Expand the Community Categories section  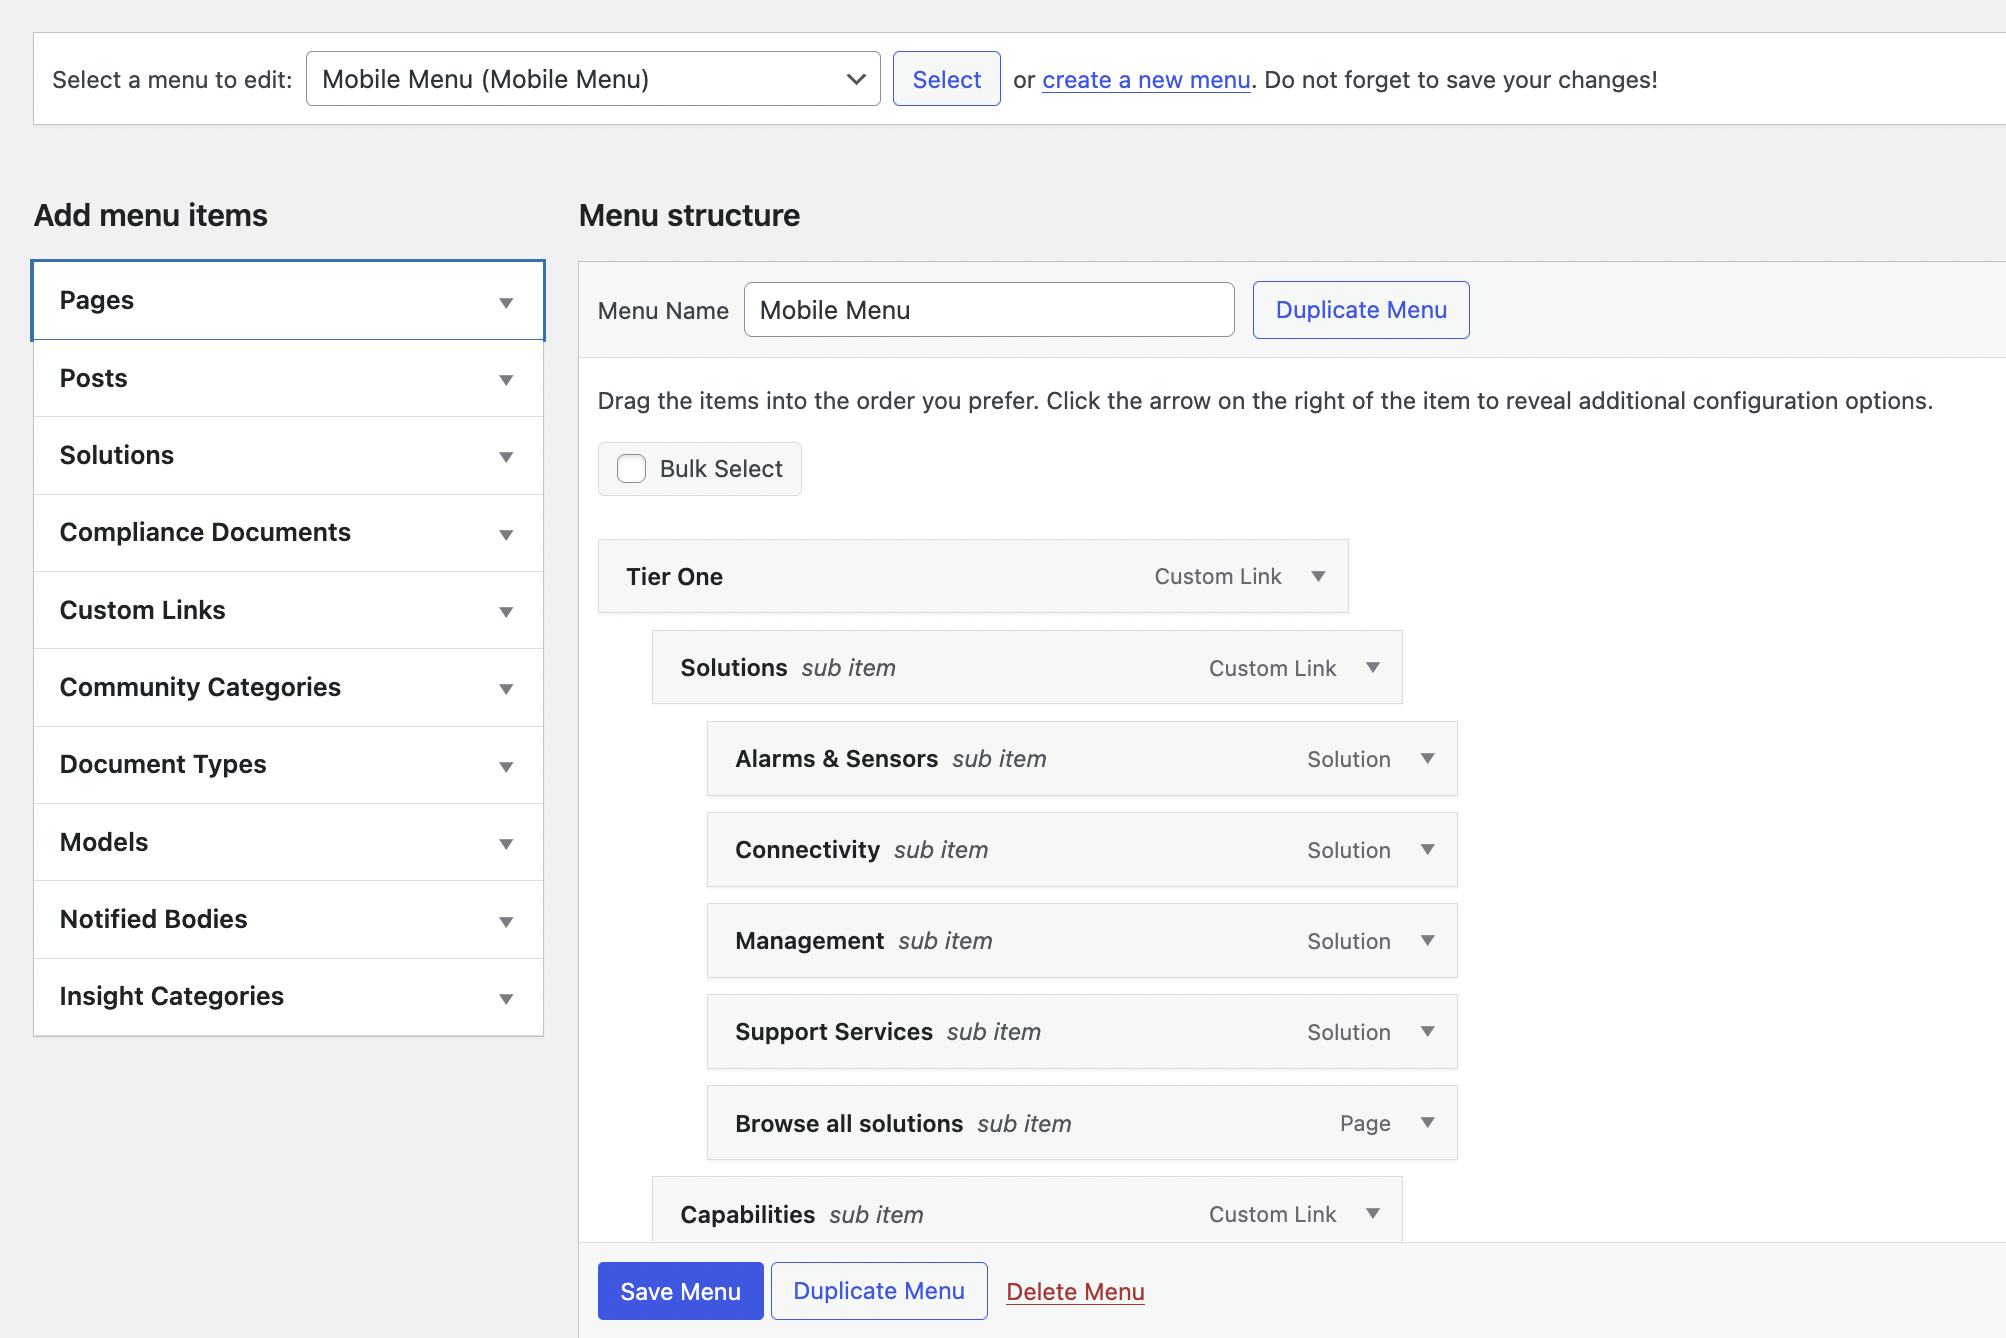point(506,688)
